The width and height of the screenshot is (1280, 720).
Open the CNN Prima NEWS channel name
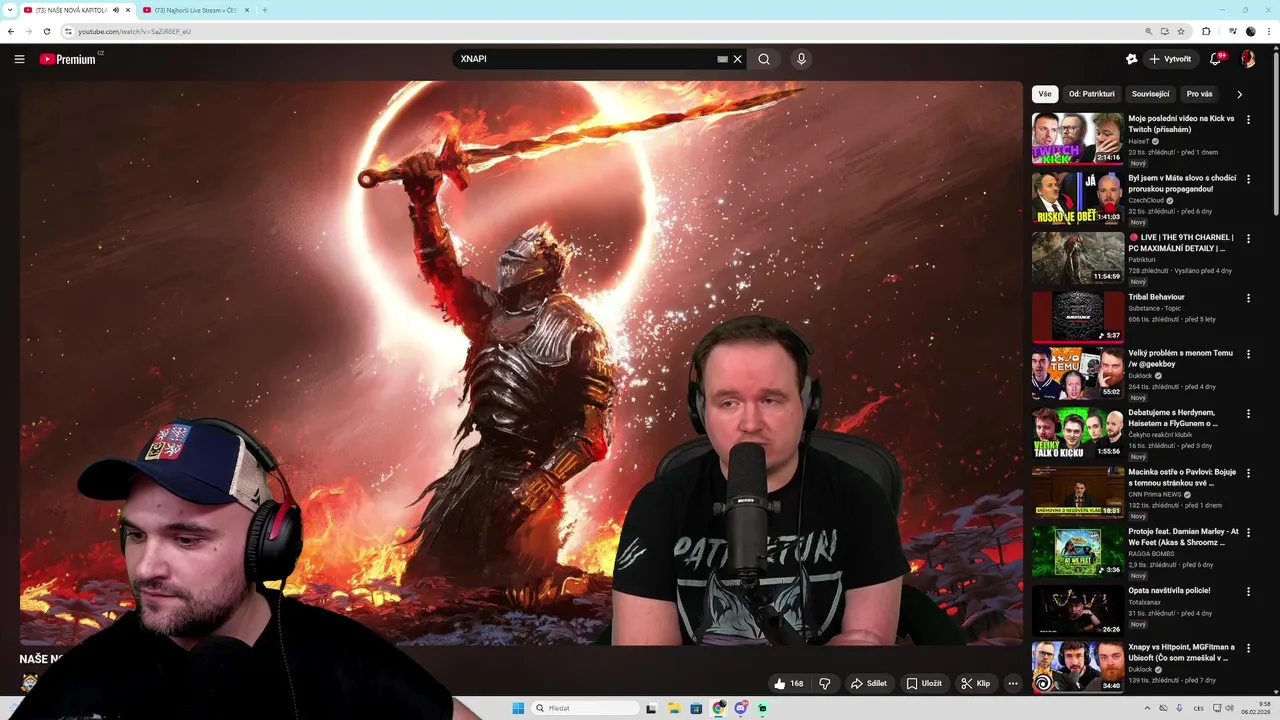pyautogui.click(x=1154, y=495)
